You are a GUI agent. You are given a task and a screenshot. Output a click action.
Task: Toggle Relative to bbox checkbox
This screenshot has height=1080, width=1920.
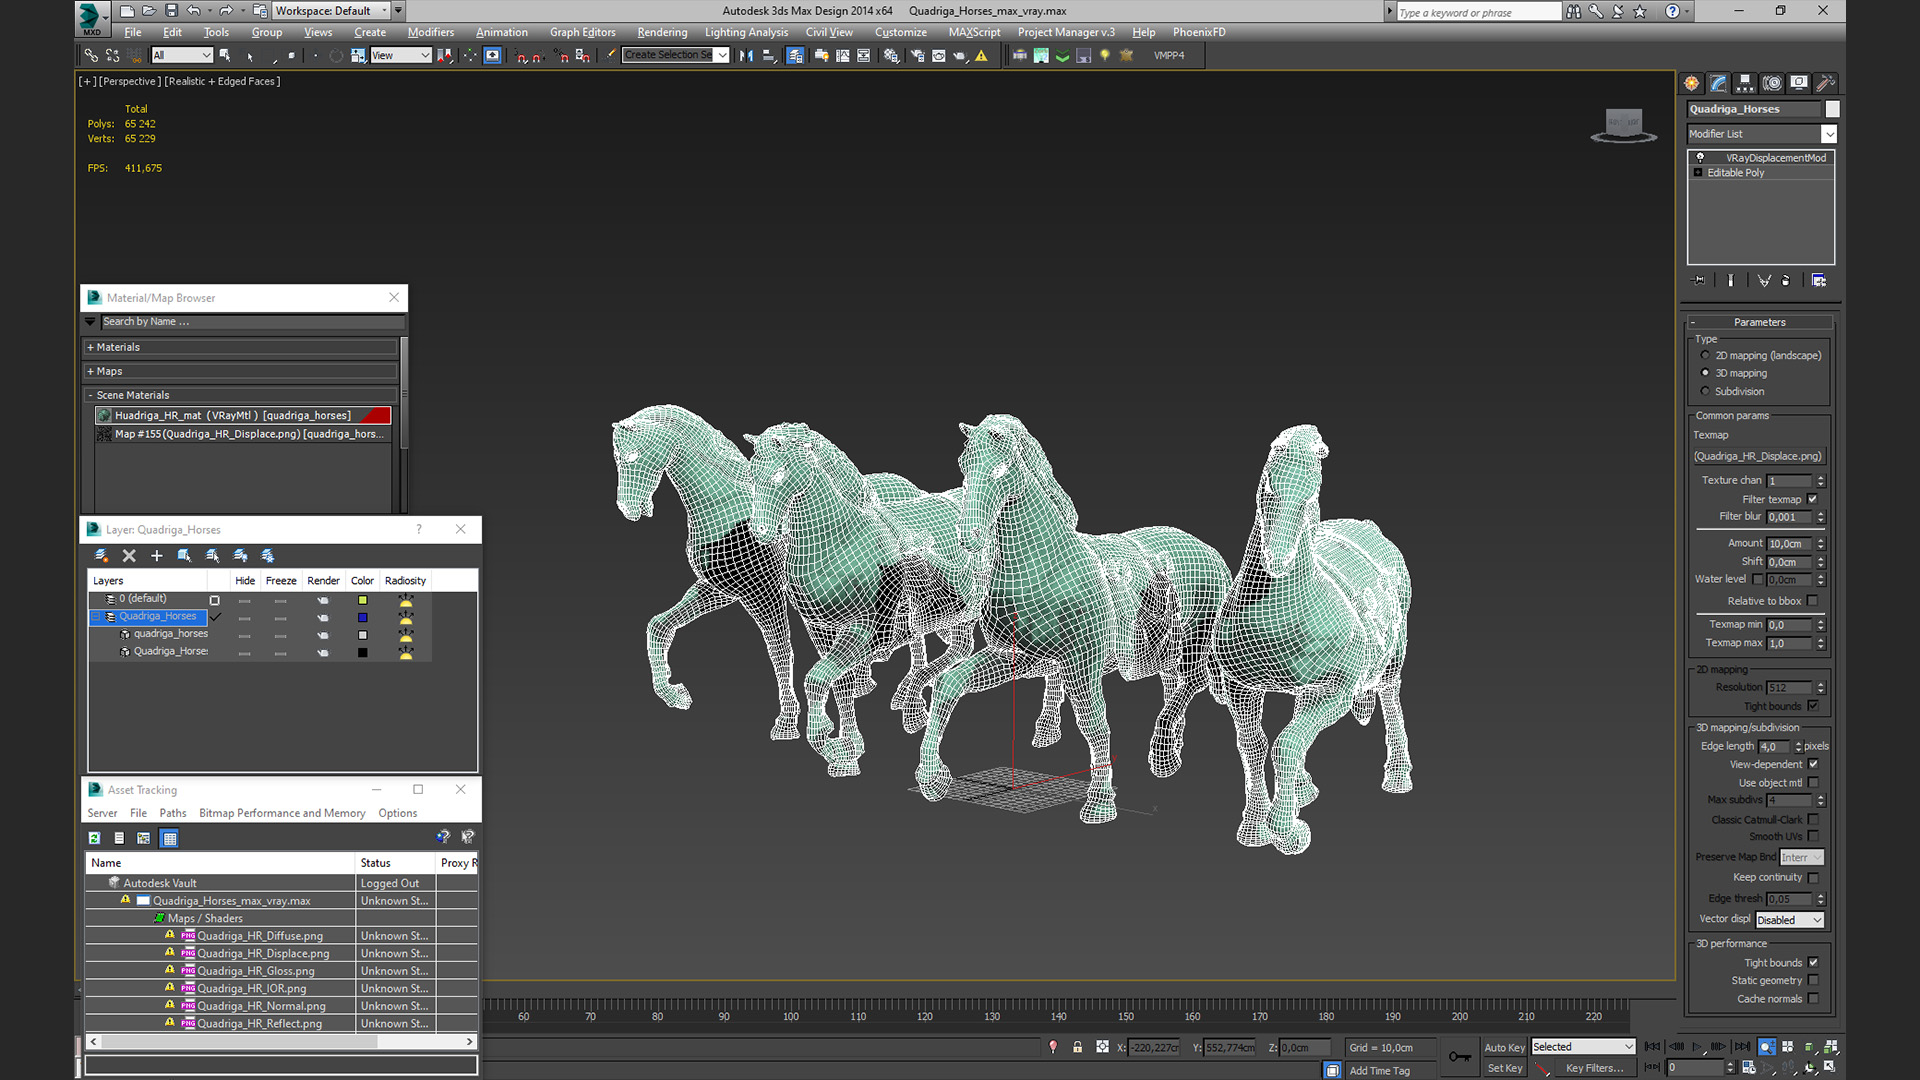click(1812, 601)
